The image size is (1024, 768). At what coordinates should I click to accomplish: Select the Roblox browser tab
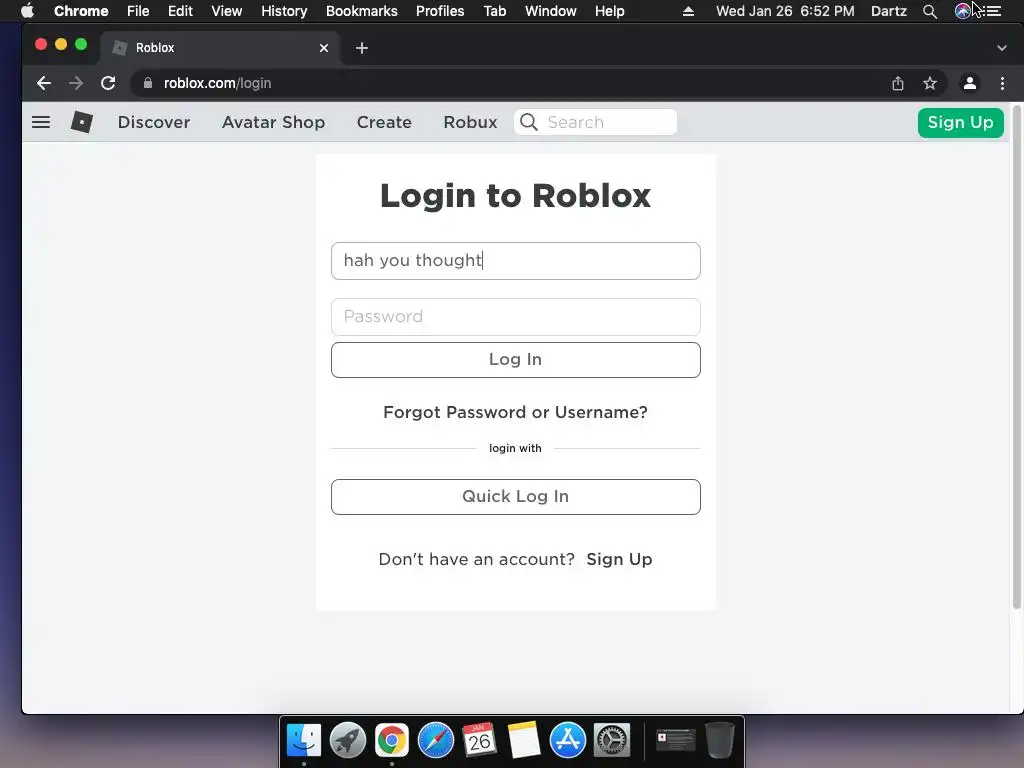click(219, 48)
